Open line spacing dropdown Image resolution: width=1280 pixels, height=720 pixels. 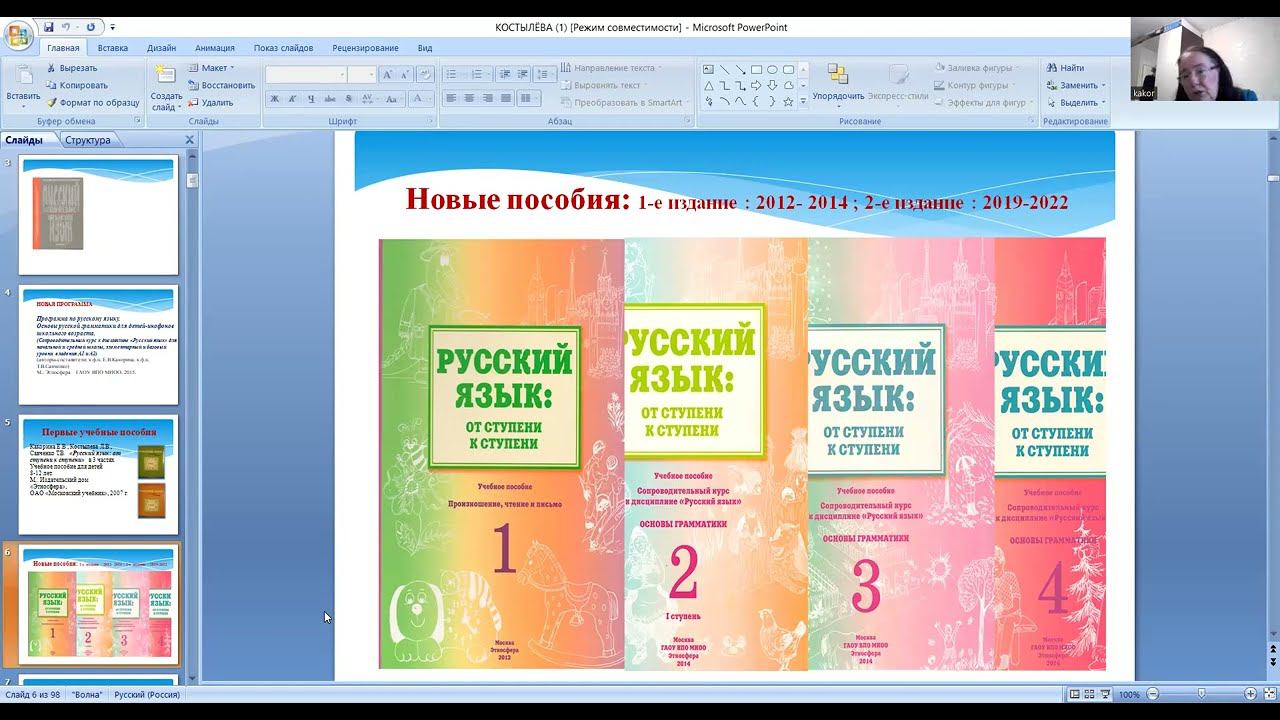point(545,75)
